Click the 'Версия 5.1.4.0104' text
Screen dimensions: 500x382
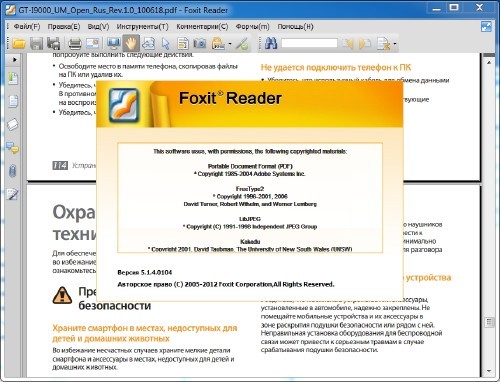coord(145,272)
